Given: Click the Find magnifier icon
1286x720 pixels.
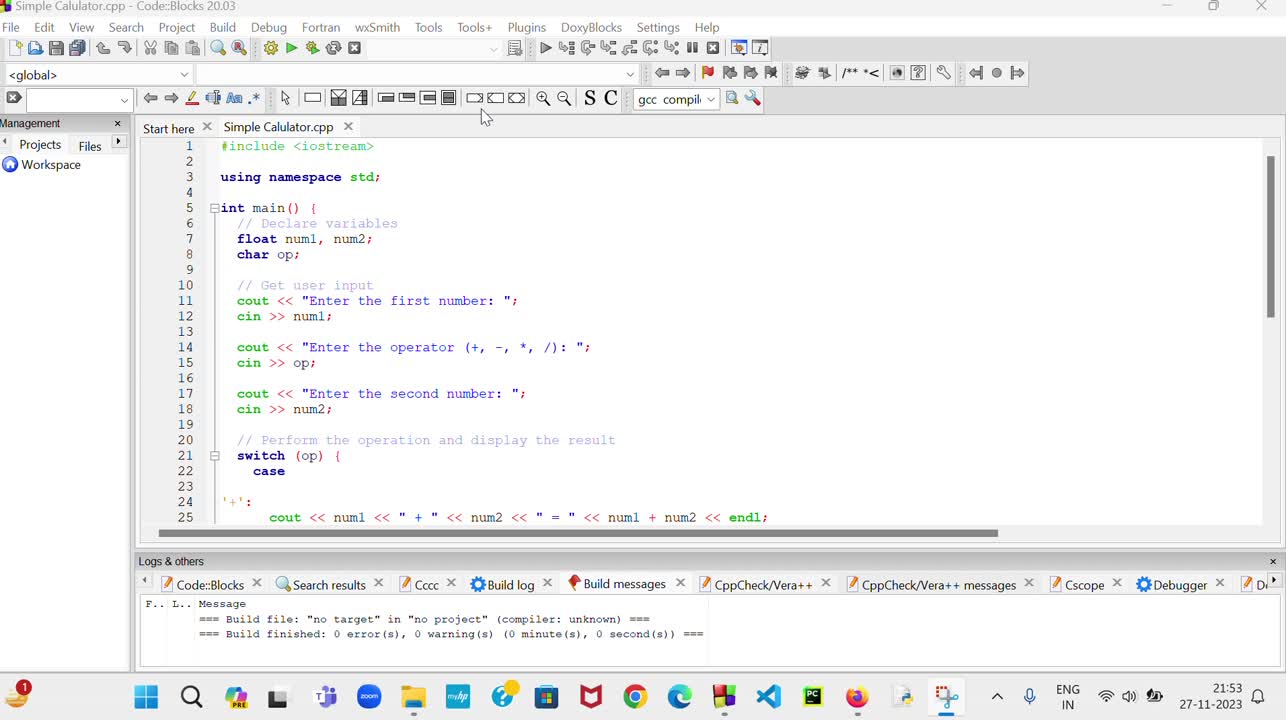Looking at the screenshot, I should pos(218,48).
